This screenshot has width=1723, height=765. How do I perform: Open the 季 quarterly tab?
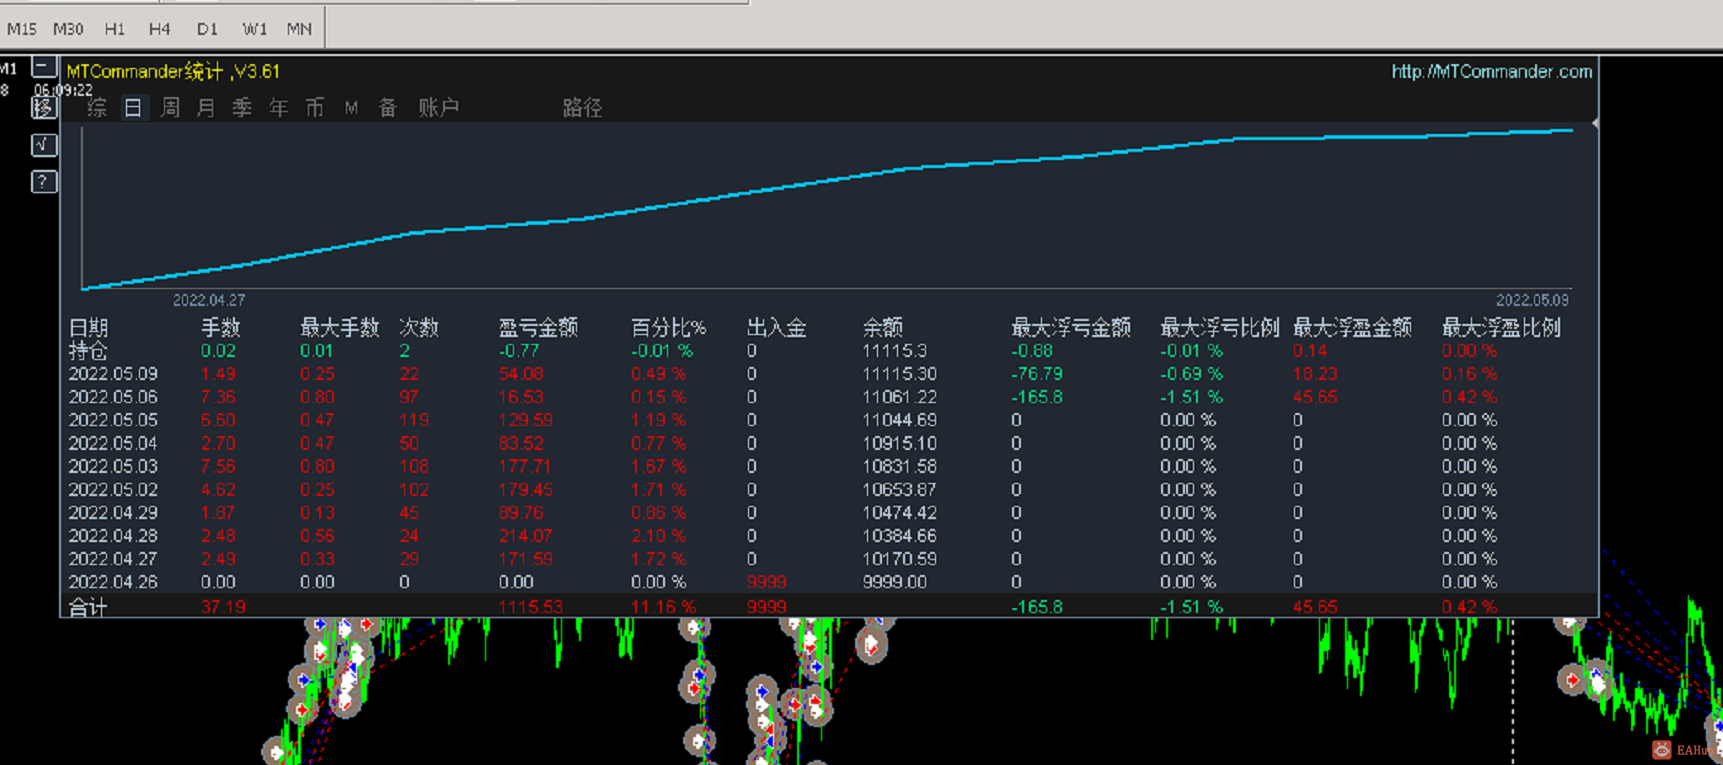[x=242, y=108]
